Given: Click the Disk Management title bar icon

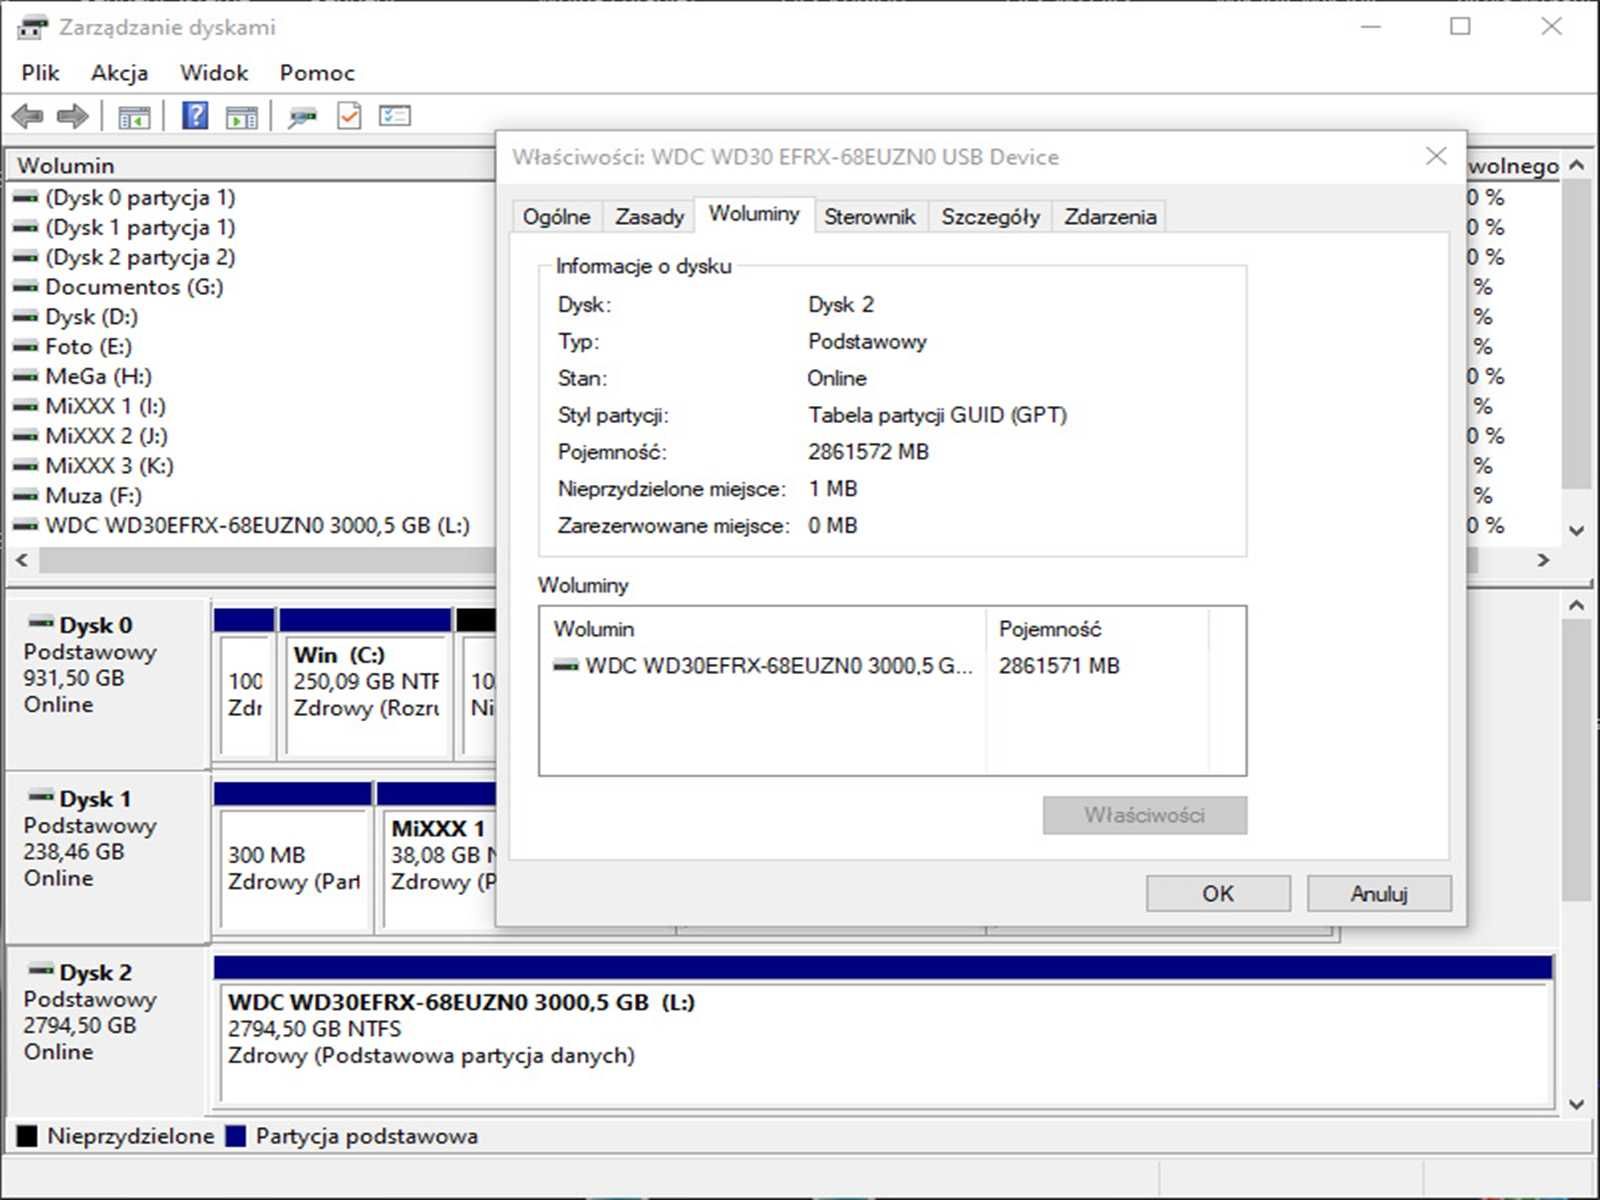Looking at the screenshot, I should [x=32, y=27].
